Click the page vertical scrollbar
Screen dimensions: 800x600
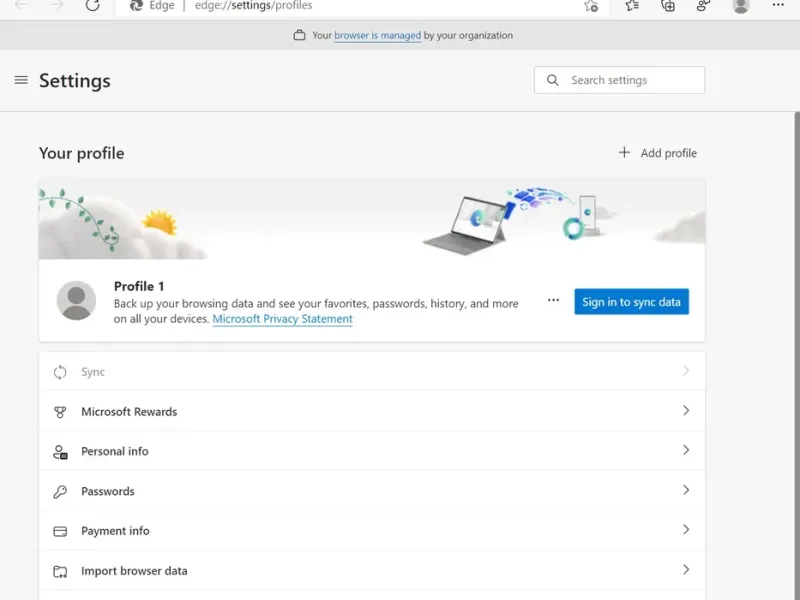click(797, 356)
